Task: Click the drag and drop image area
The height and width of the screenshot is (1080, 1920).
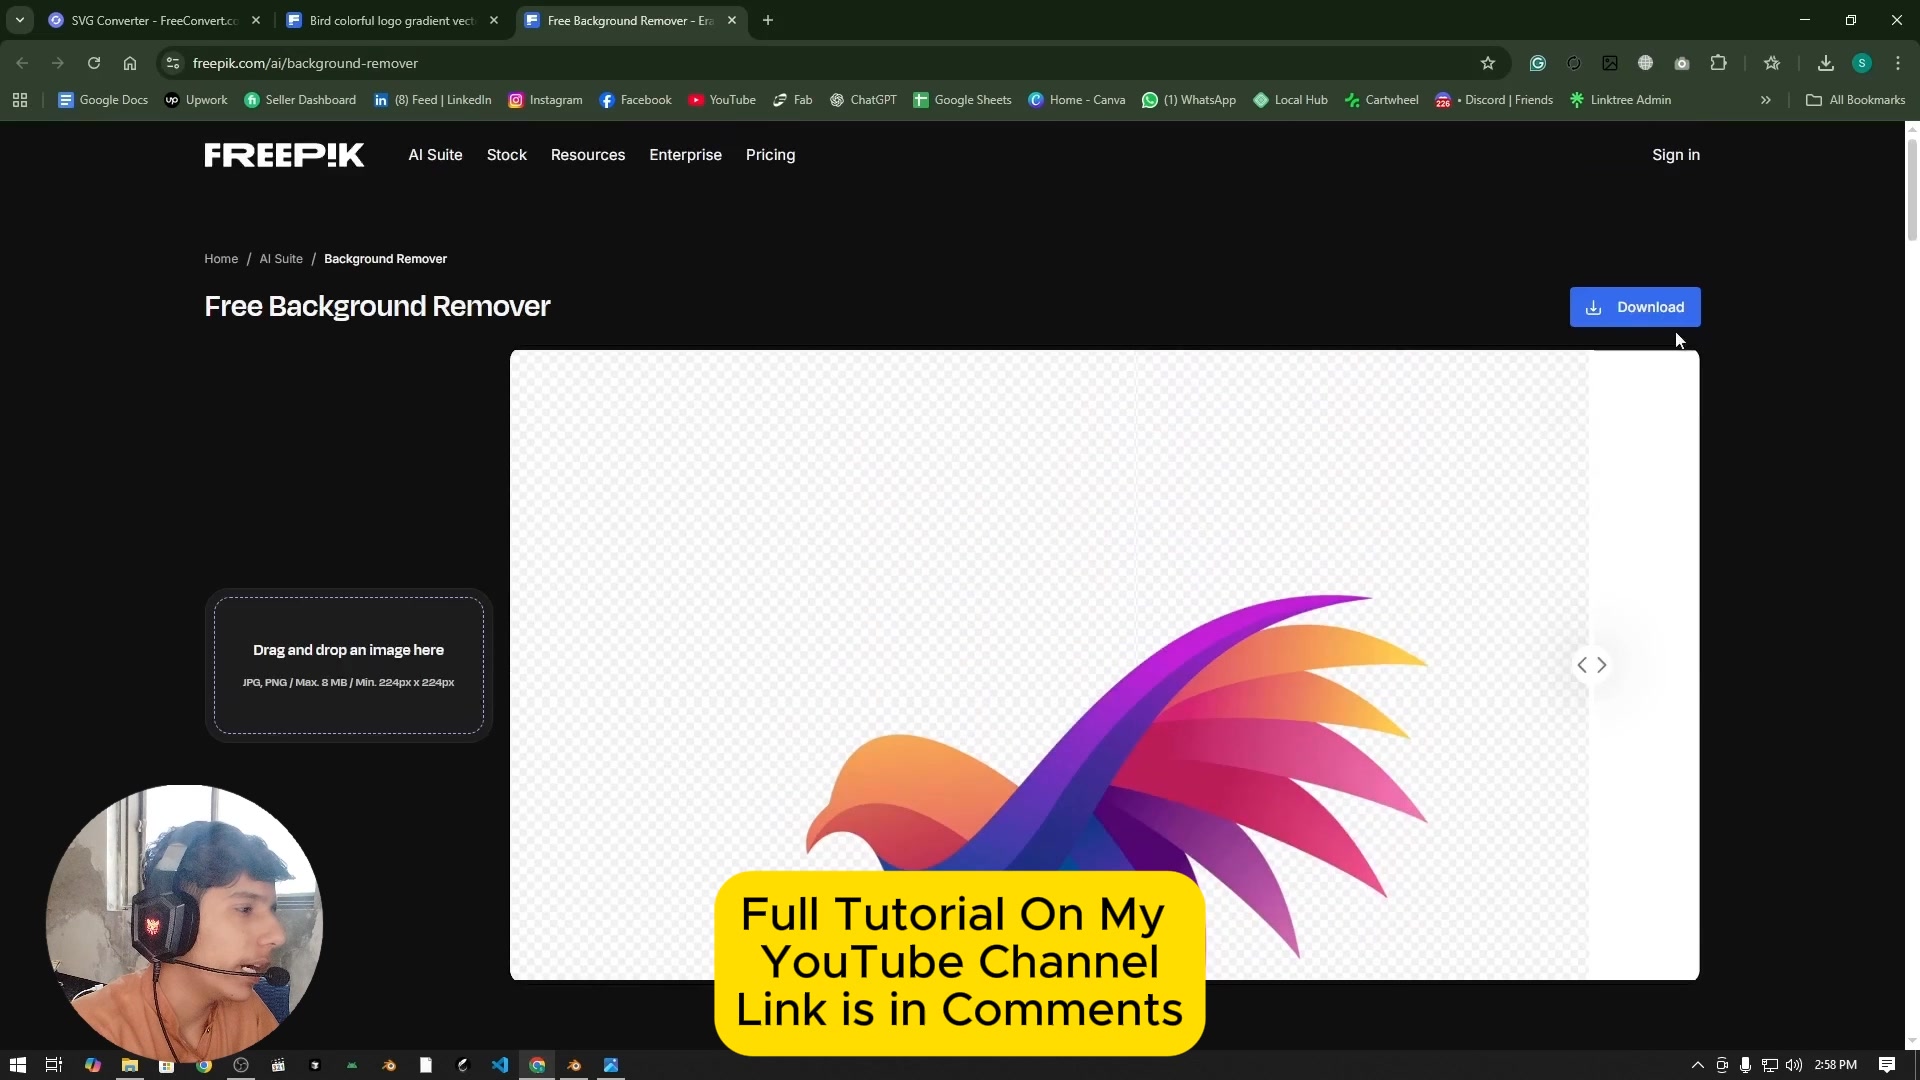Action: click(349, 665)
